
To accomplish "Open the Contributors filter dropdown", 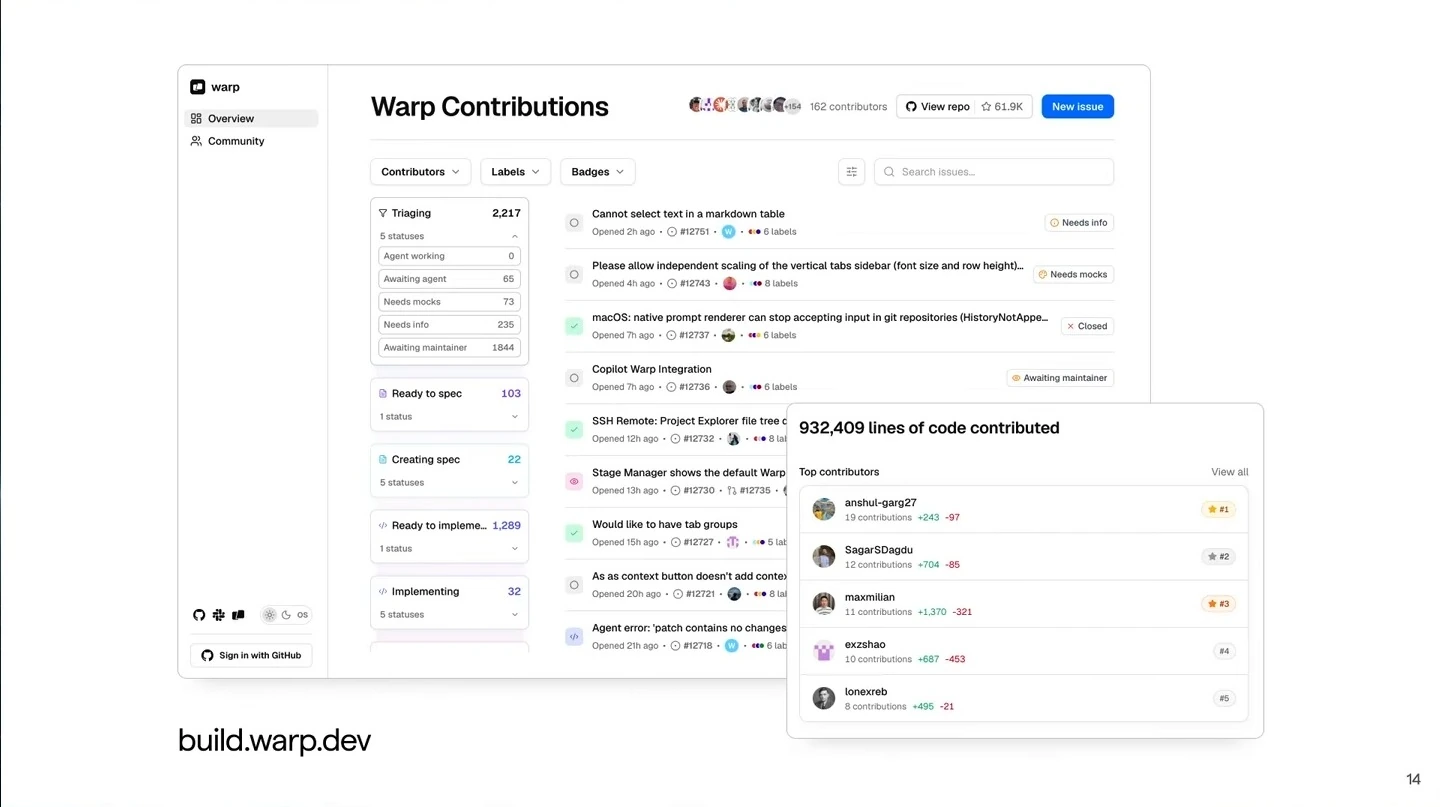I will tap(421, 172).
